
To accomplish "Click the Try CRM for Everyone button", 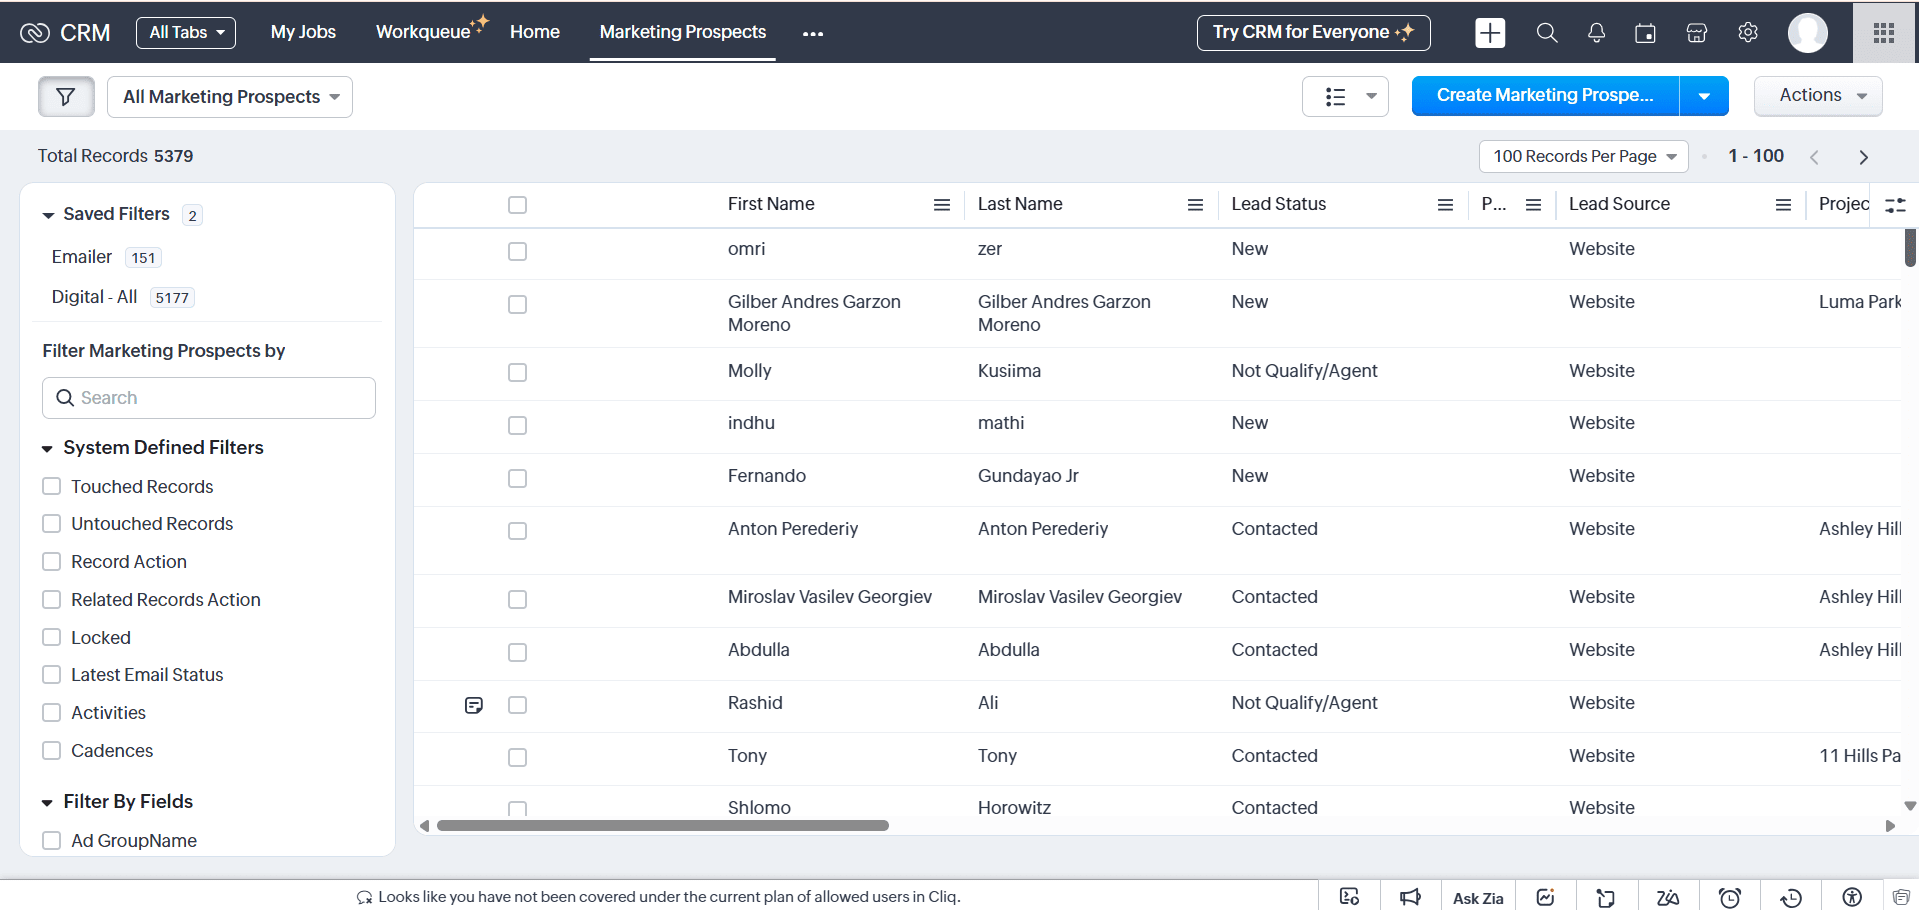I will pos(1312,32).
